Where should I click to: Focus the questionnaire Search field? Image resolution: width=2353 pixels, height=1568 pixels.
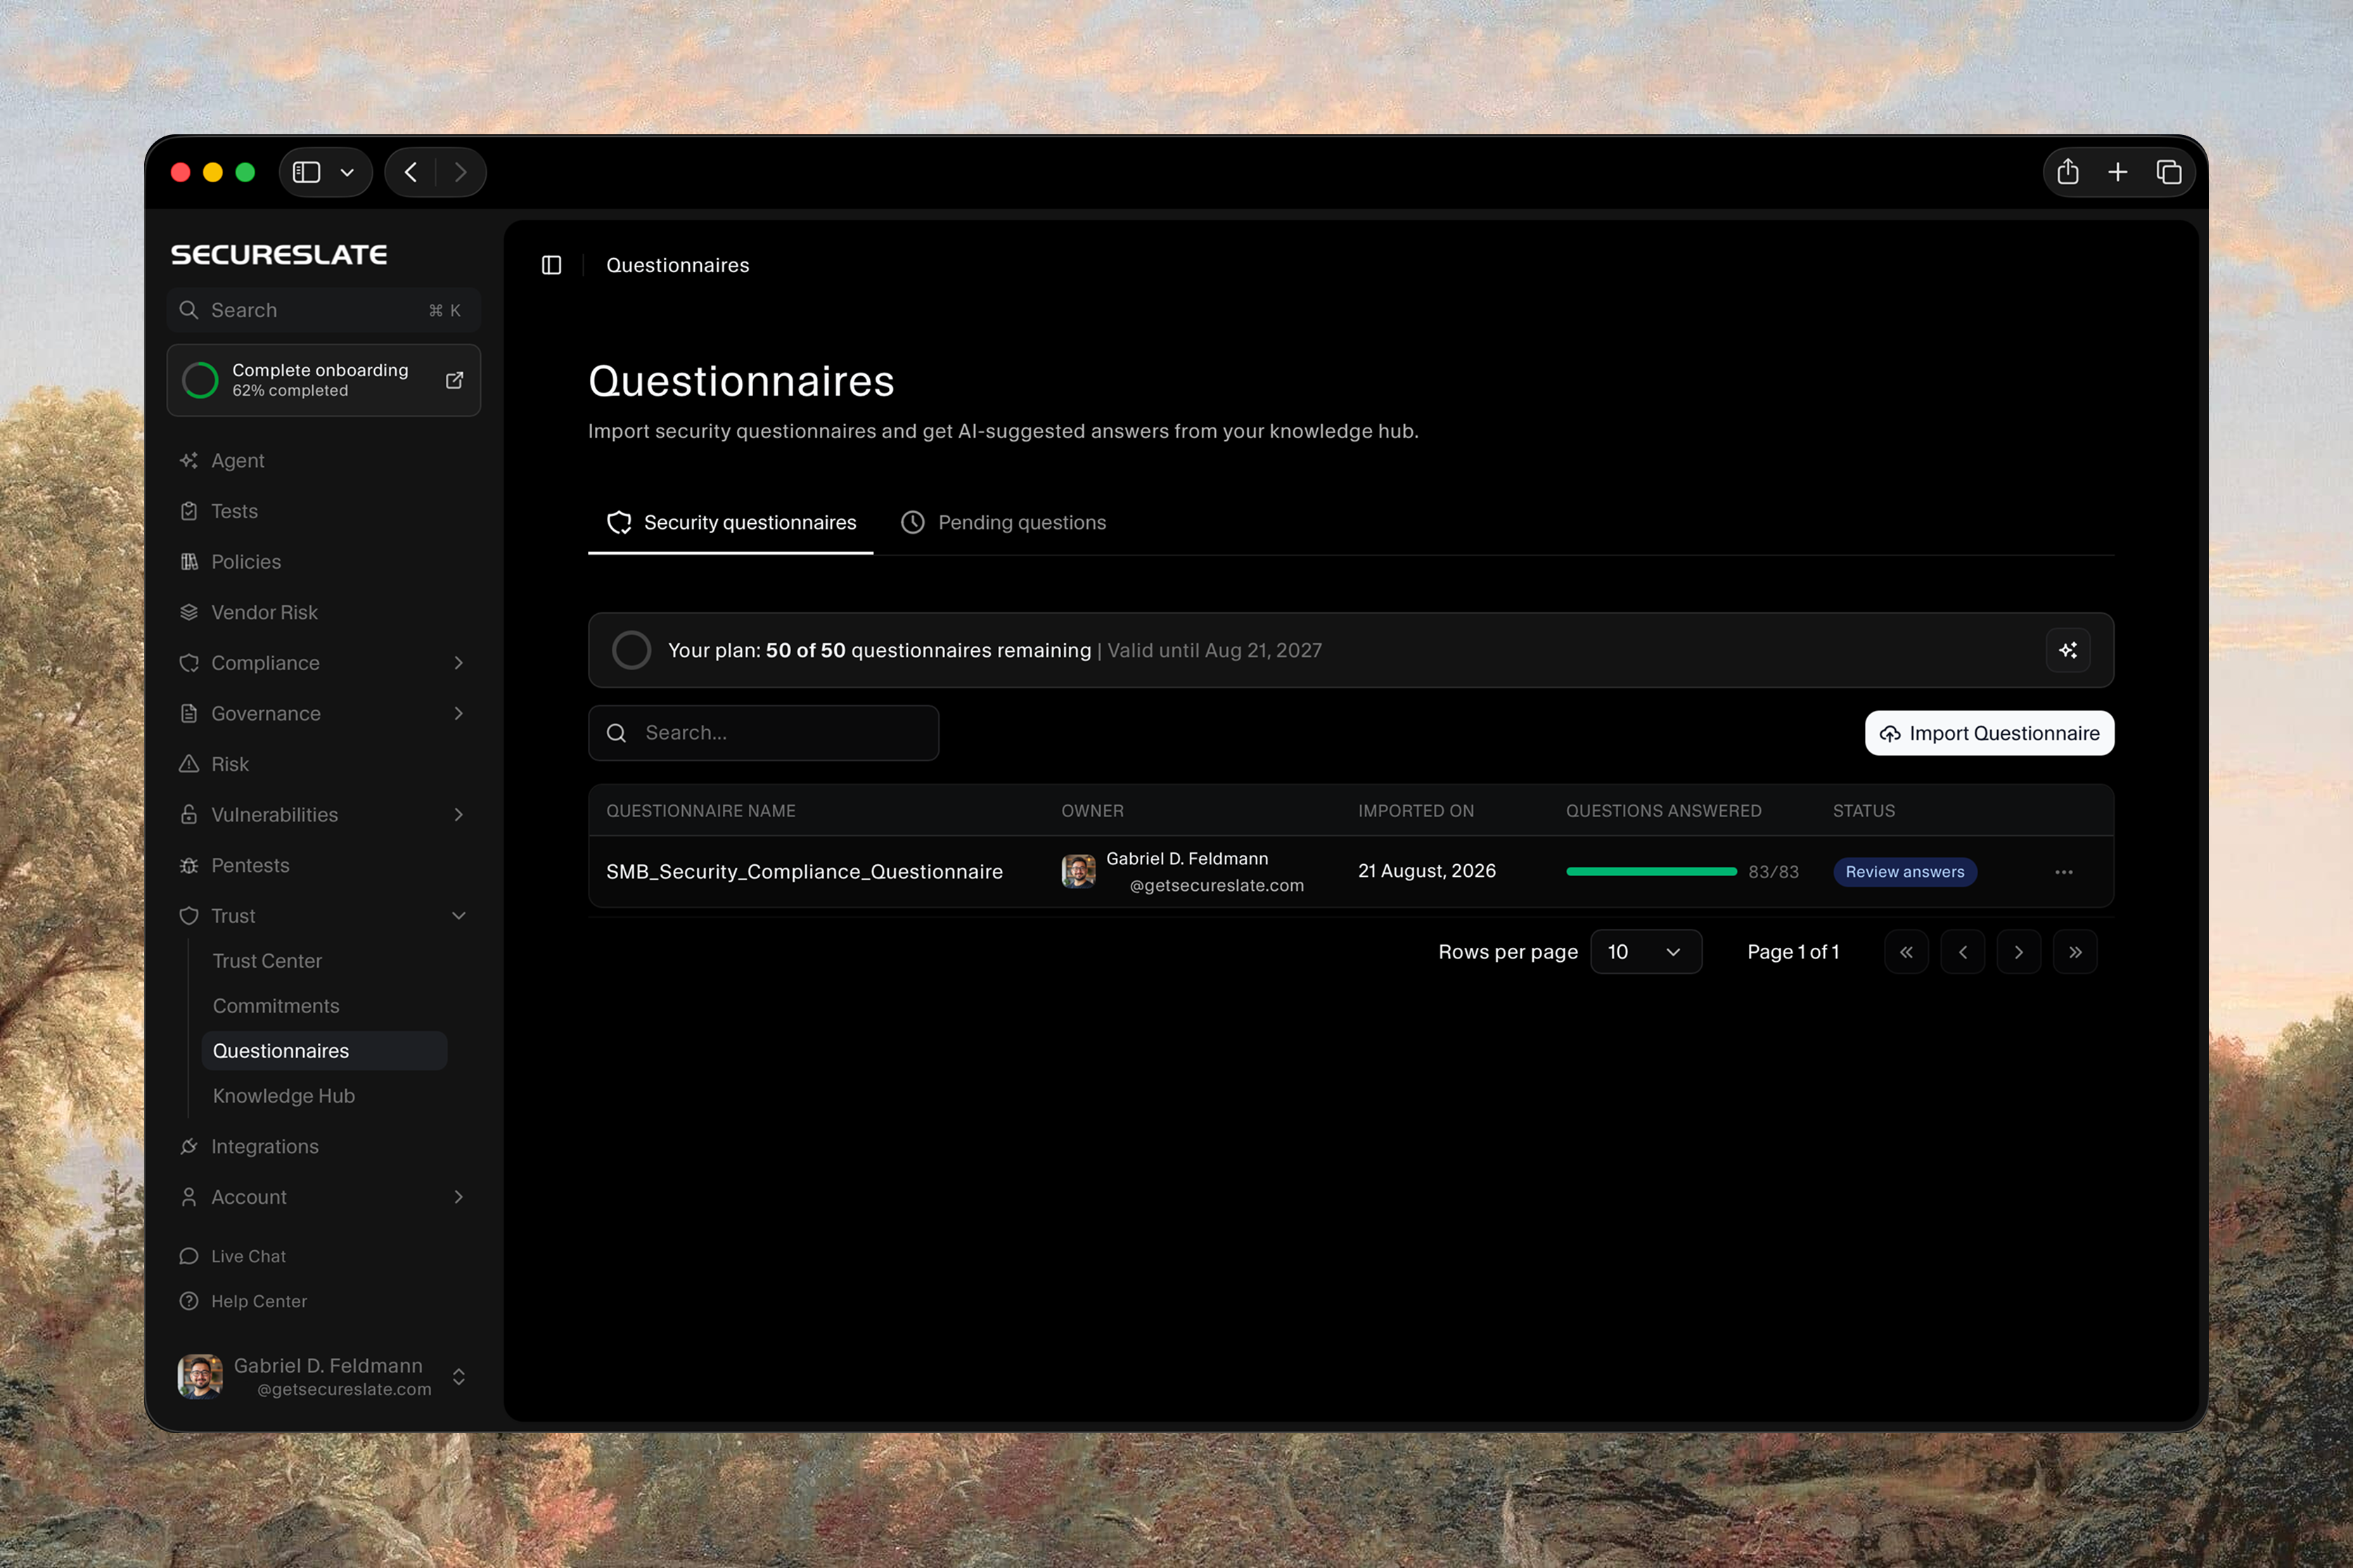(x=763, y=733)
